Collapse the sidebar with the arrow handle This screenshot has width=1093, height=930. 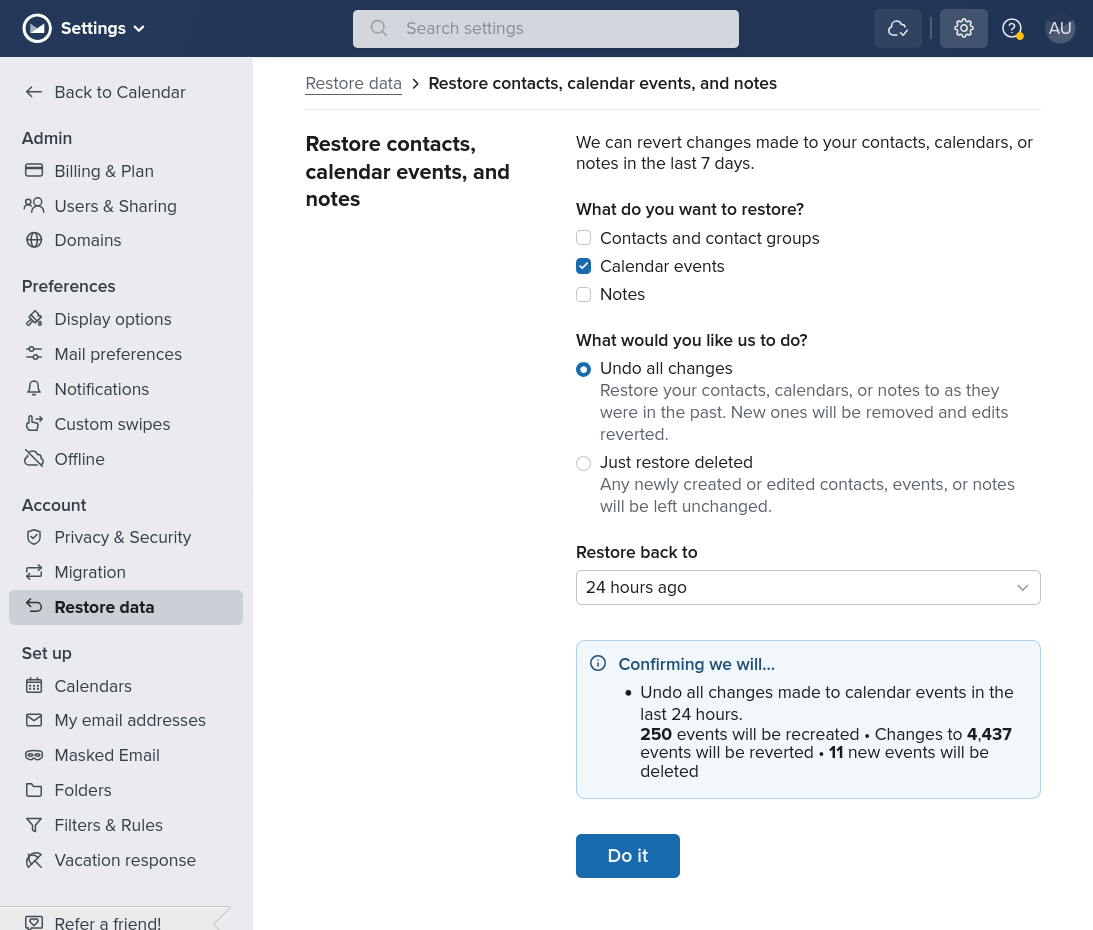[x=219, y=917]
